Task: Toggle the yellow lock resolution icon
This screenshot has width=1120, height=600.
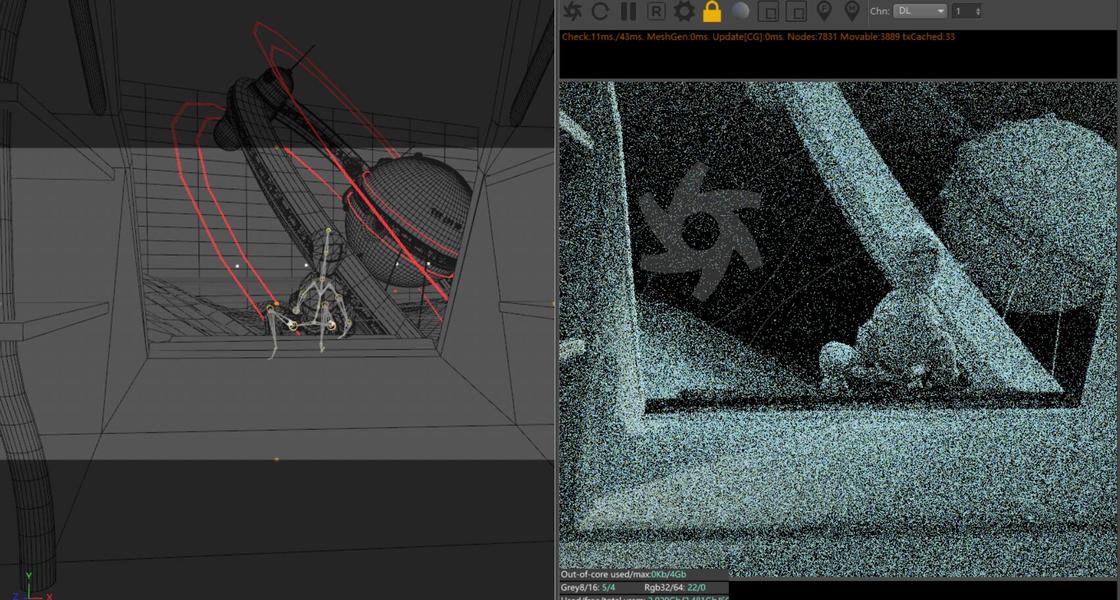Action: click(x=712, y=11)
